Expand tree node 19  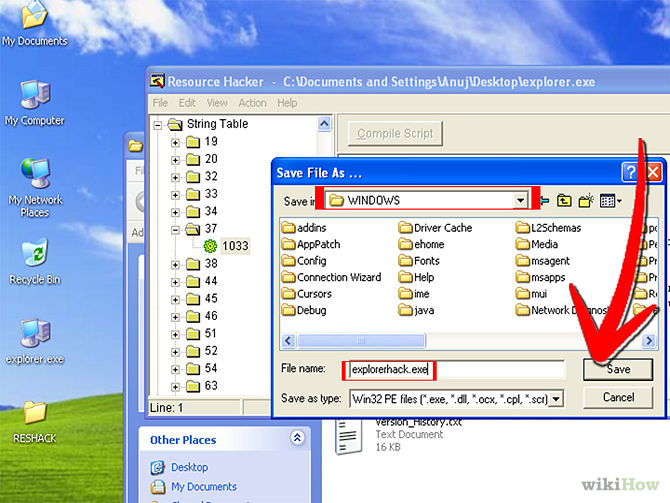(175, 142)
